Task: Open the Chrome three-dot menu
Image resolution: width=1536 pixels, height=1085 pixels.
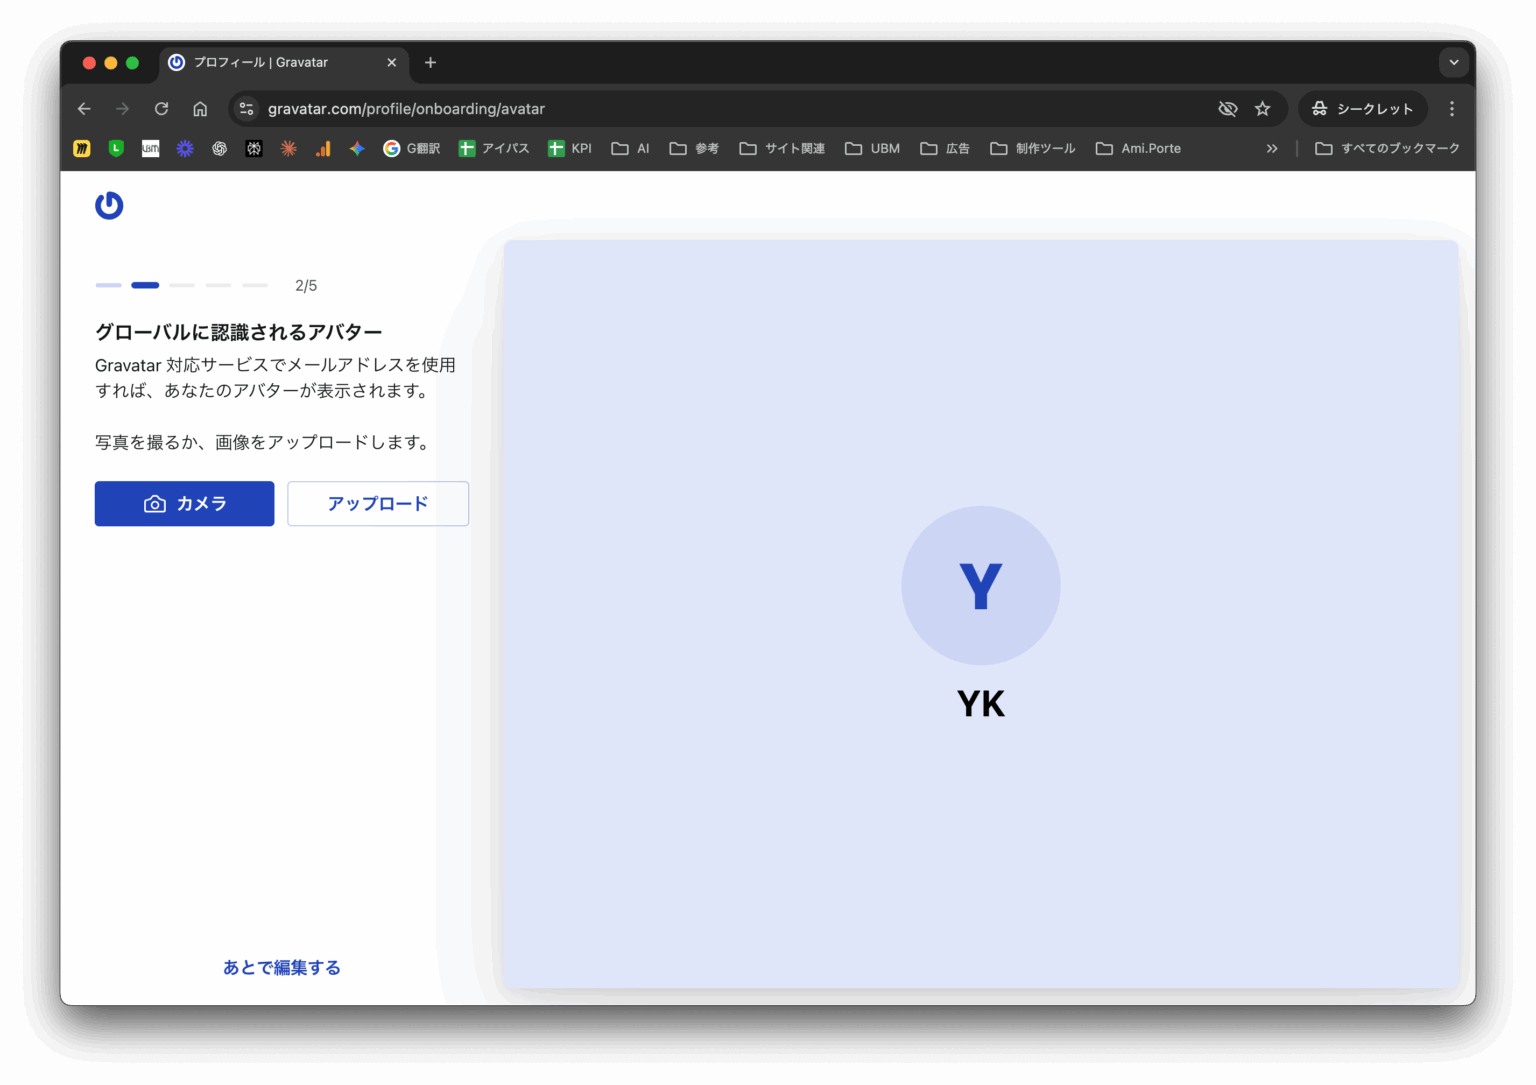Action: click(1452, 109)
